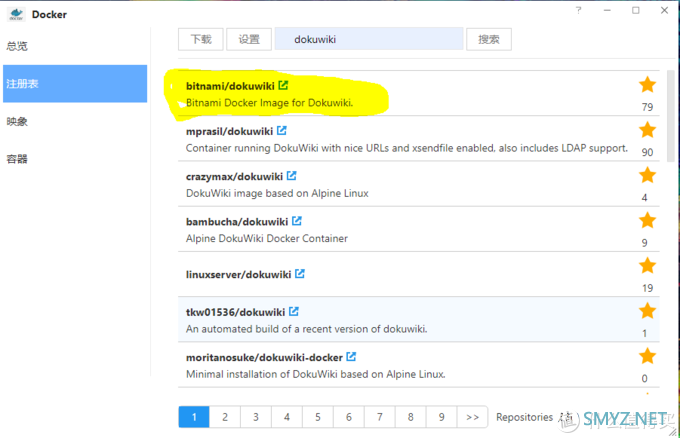The width and height of the screenshot is (680, 438).
Task: Select the linuxserver/dokuwiki repository name
Action: [x=239, y=275]
